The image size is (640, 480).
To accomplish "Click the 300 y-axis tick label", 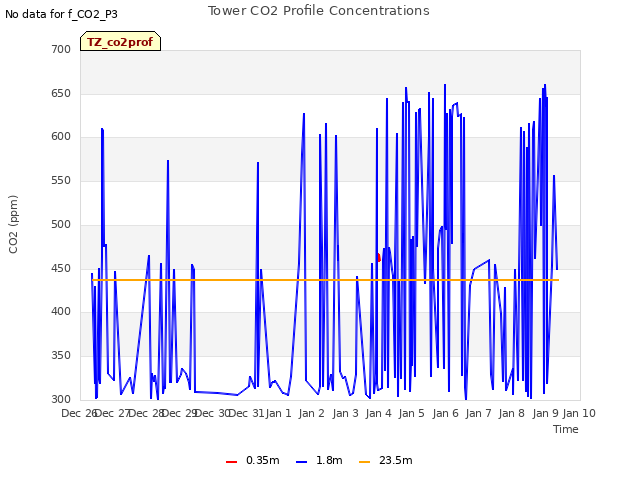I will coord(61,399).
